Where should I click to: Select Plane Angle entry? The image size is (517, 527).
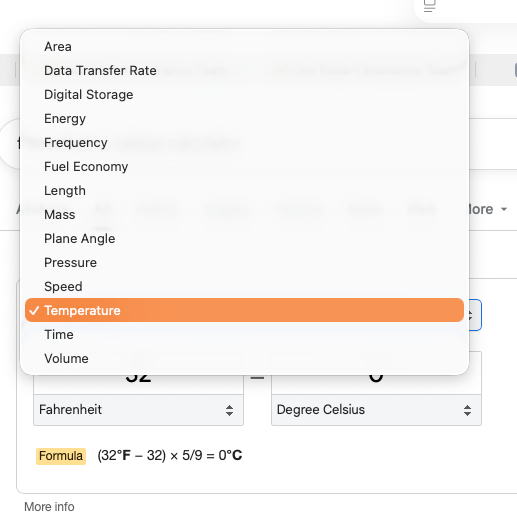coord(244,239)
